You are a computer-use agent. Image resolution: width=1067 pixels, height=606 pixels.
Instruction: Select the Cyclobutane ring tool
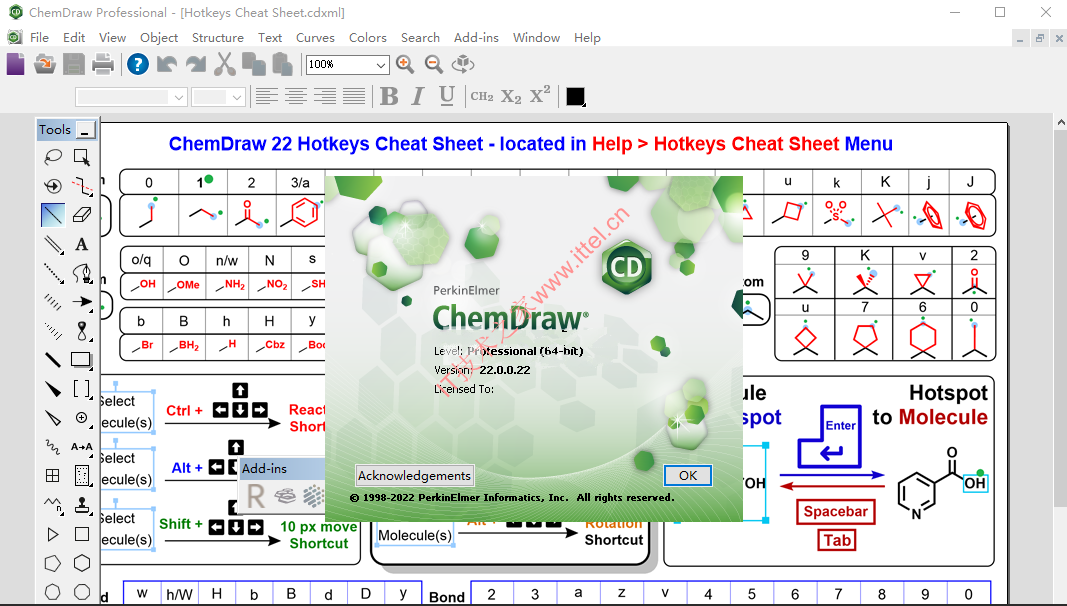pyautogui.click(x=82, y=534)
